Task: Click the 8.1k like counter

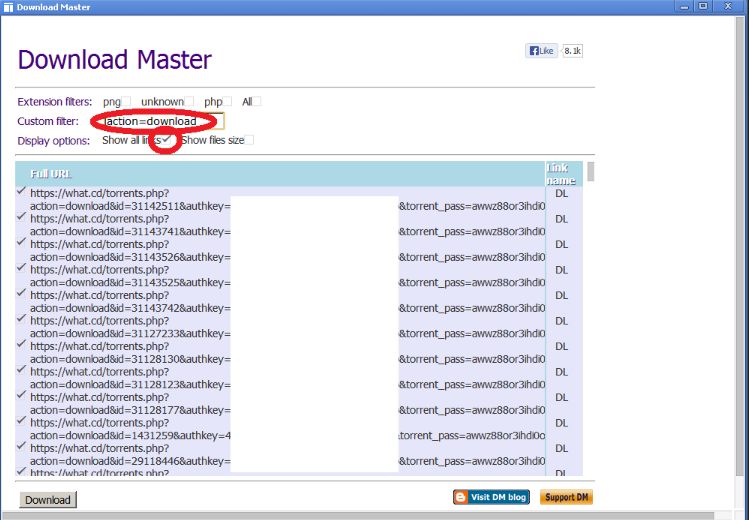Action: [572, 51]
